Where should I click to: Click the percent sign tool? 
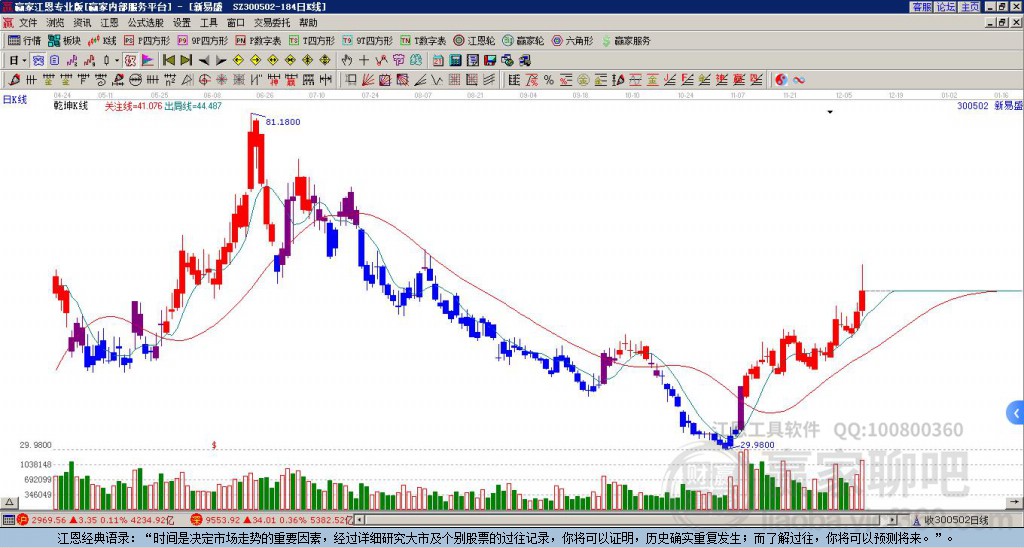coord(549,80)
